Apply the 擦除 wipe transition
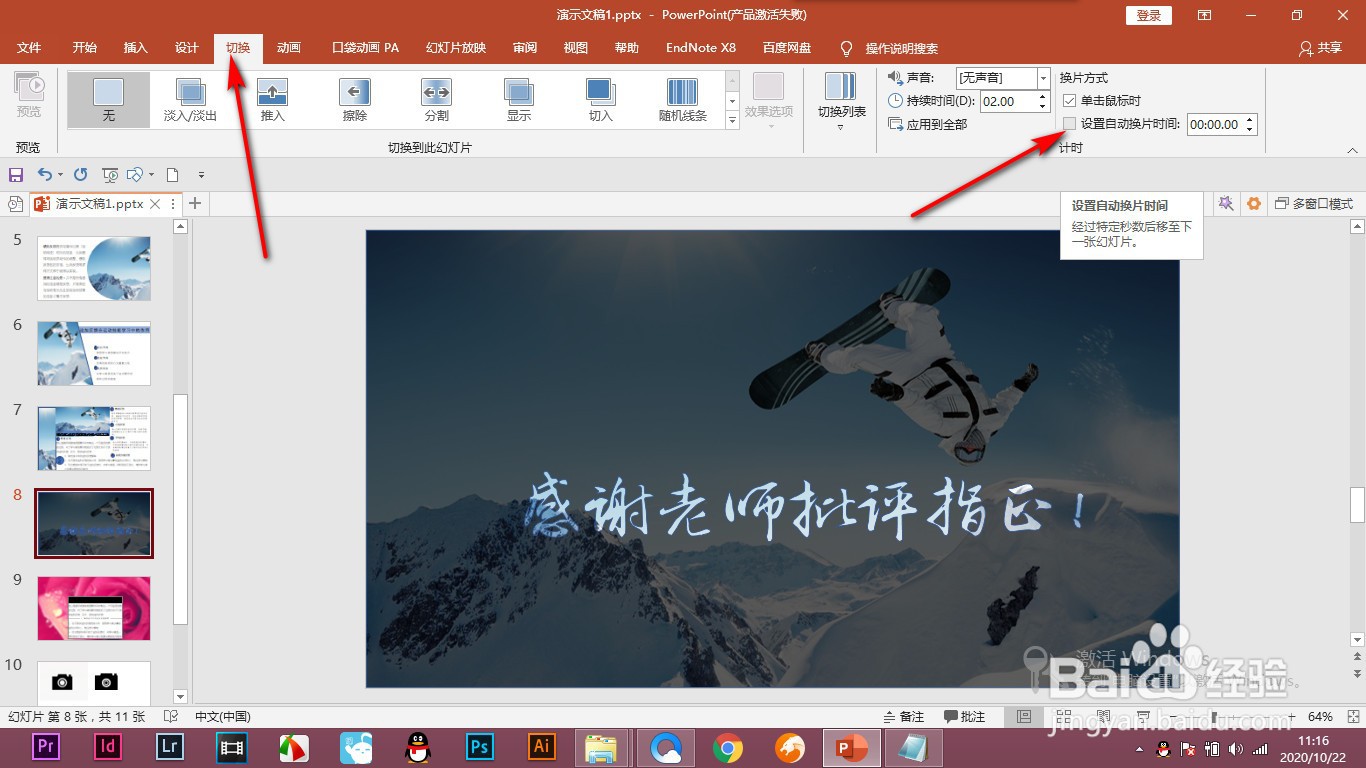1366x768 pixels. (x=354, y=100)
